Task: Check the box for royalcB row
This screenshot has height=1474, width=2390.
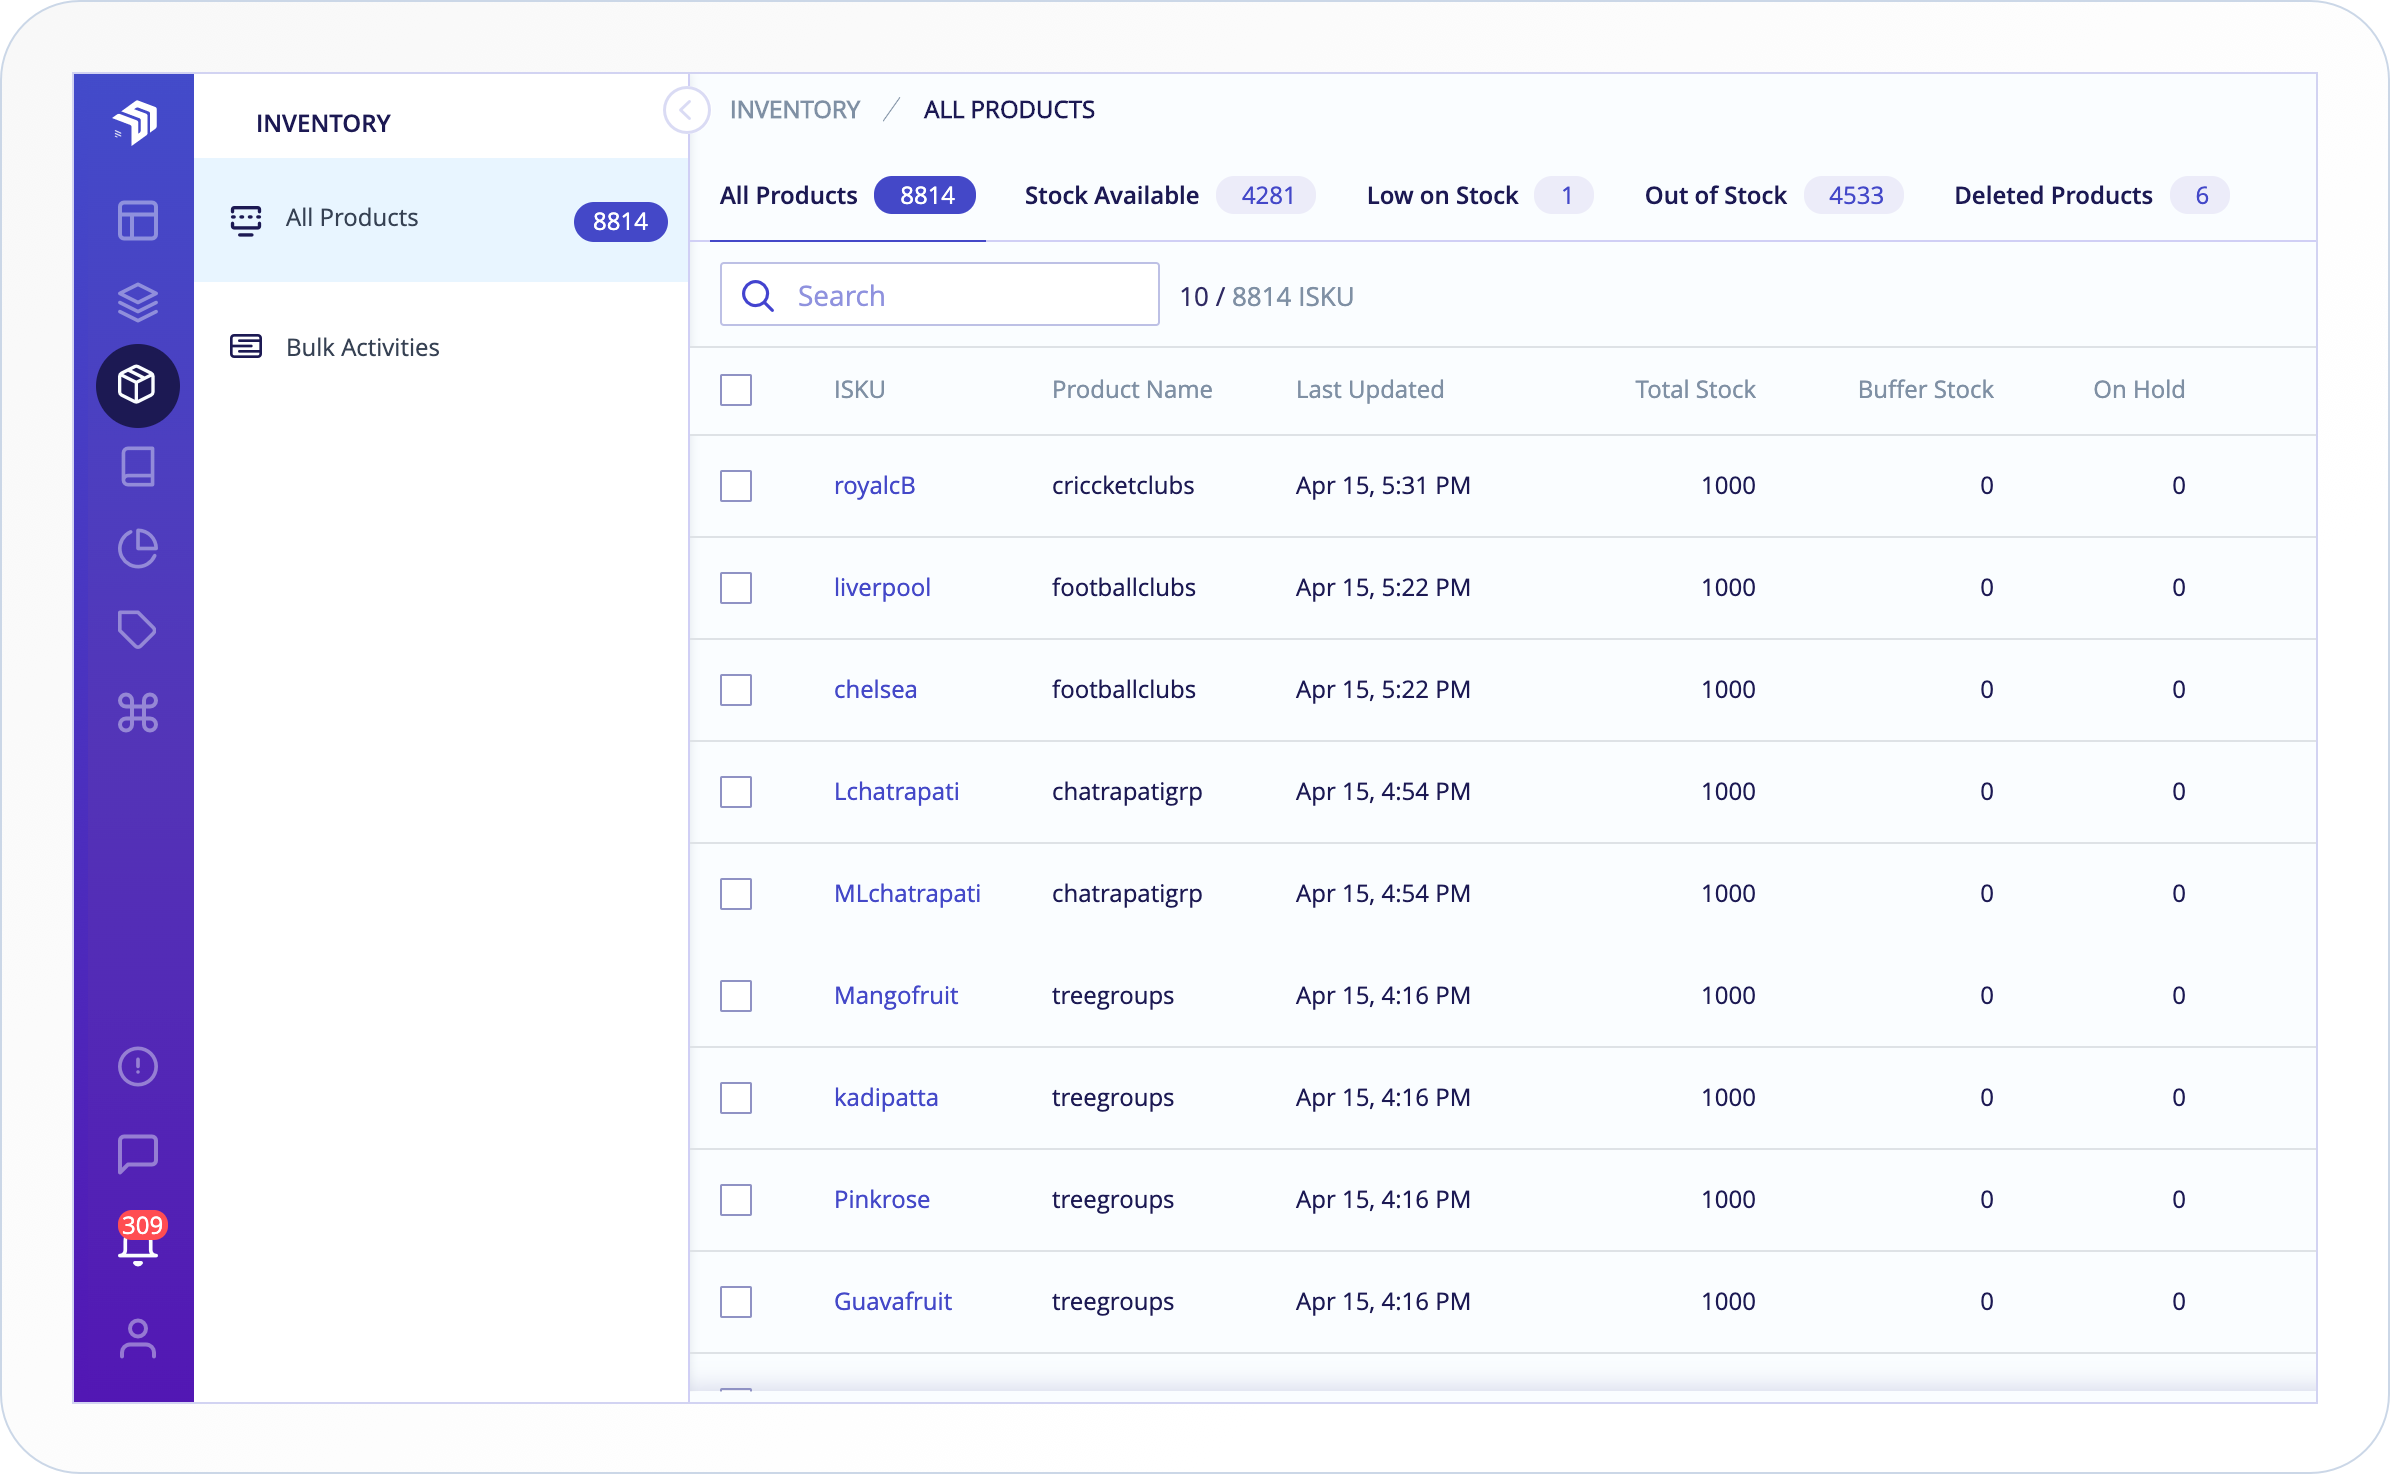Action: (x=736, y=486)
